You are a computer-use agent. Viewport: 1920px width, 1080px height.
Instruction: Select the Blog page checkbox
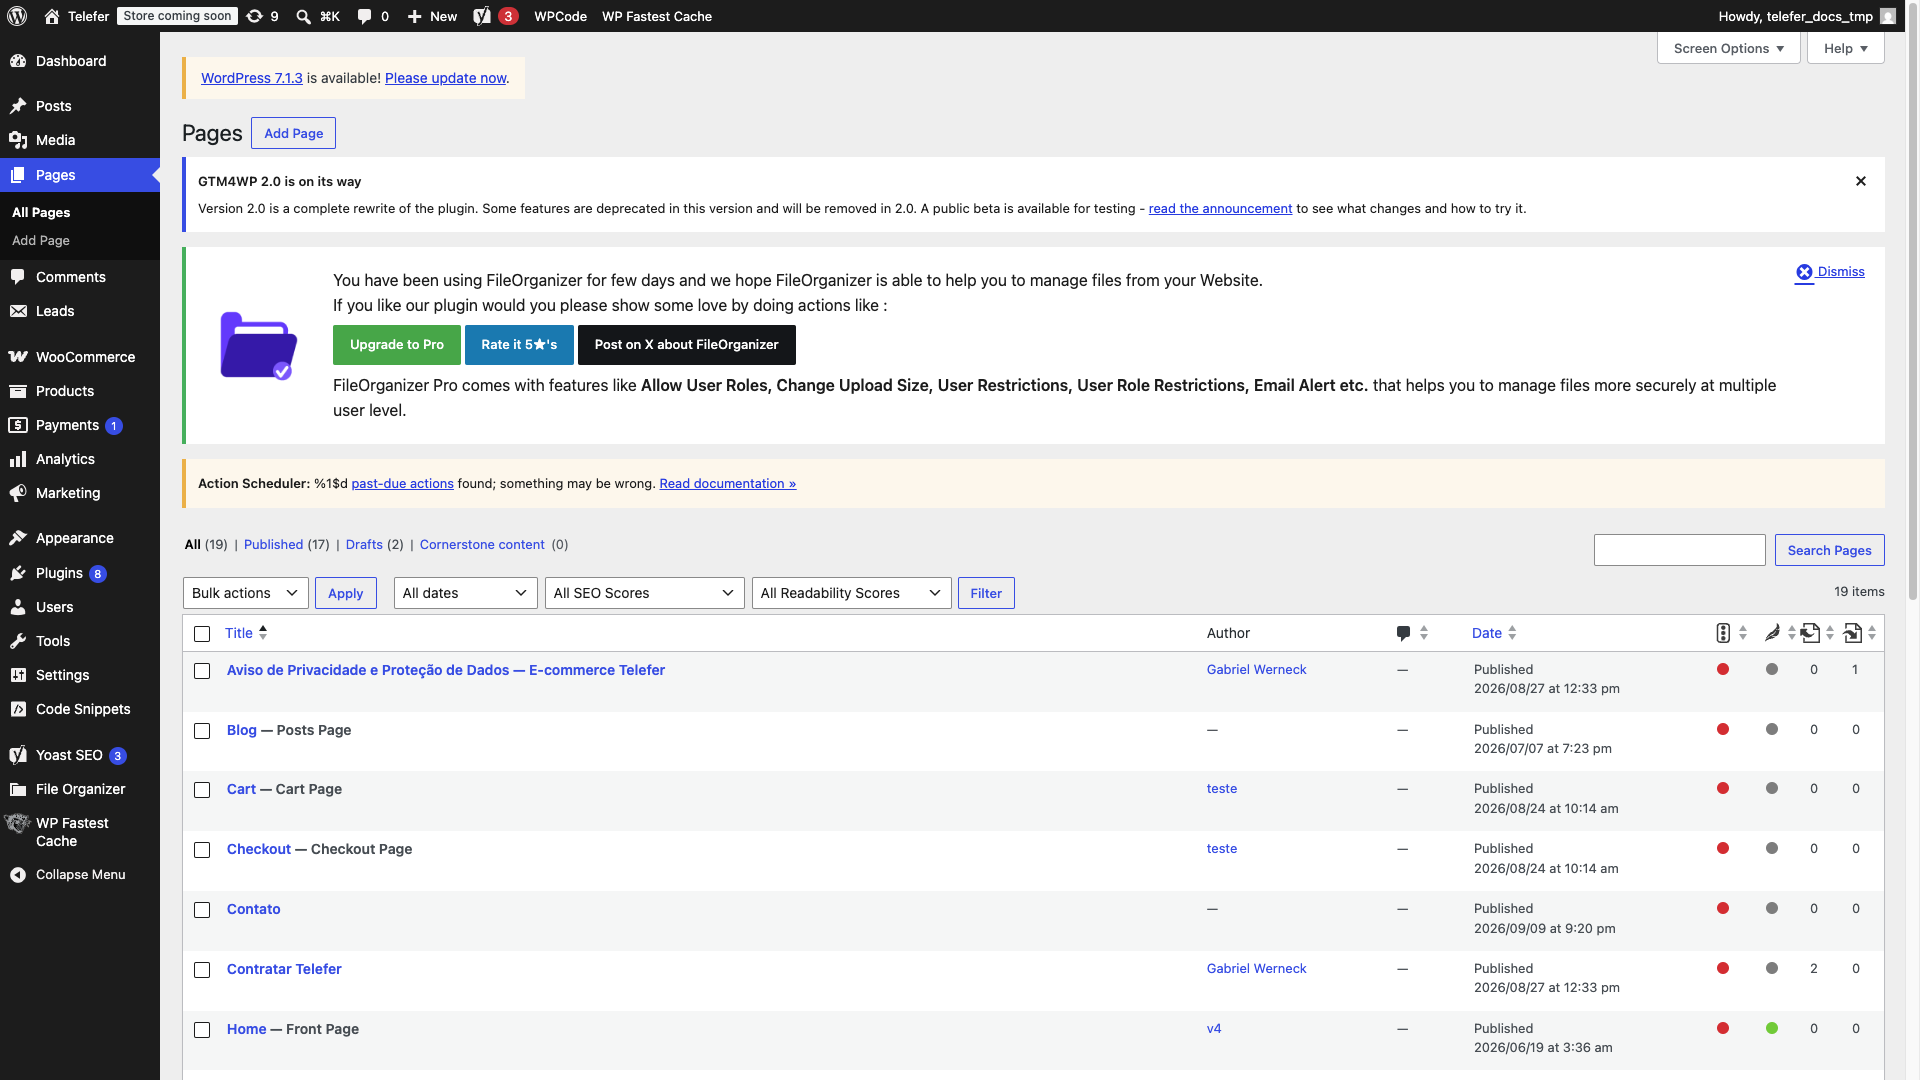pos(202,731)
